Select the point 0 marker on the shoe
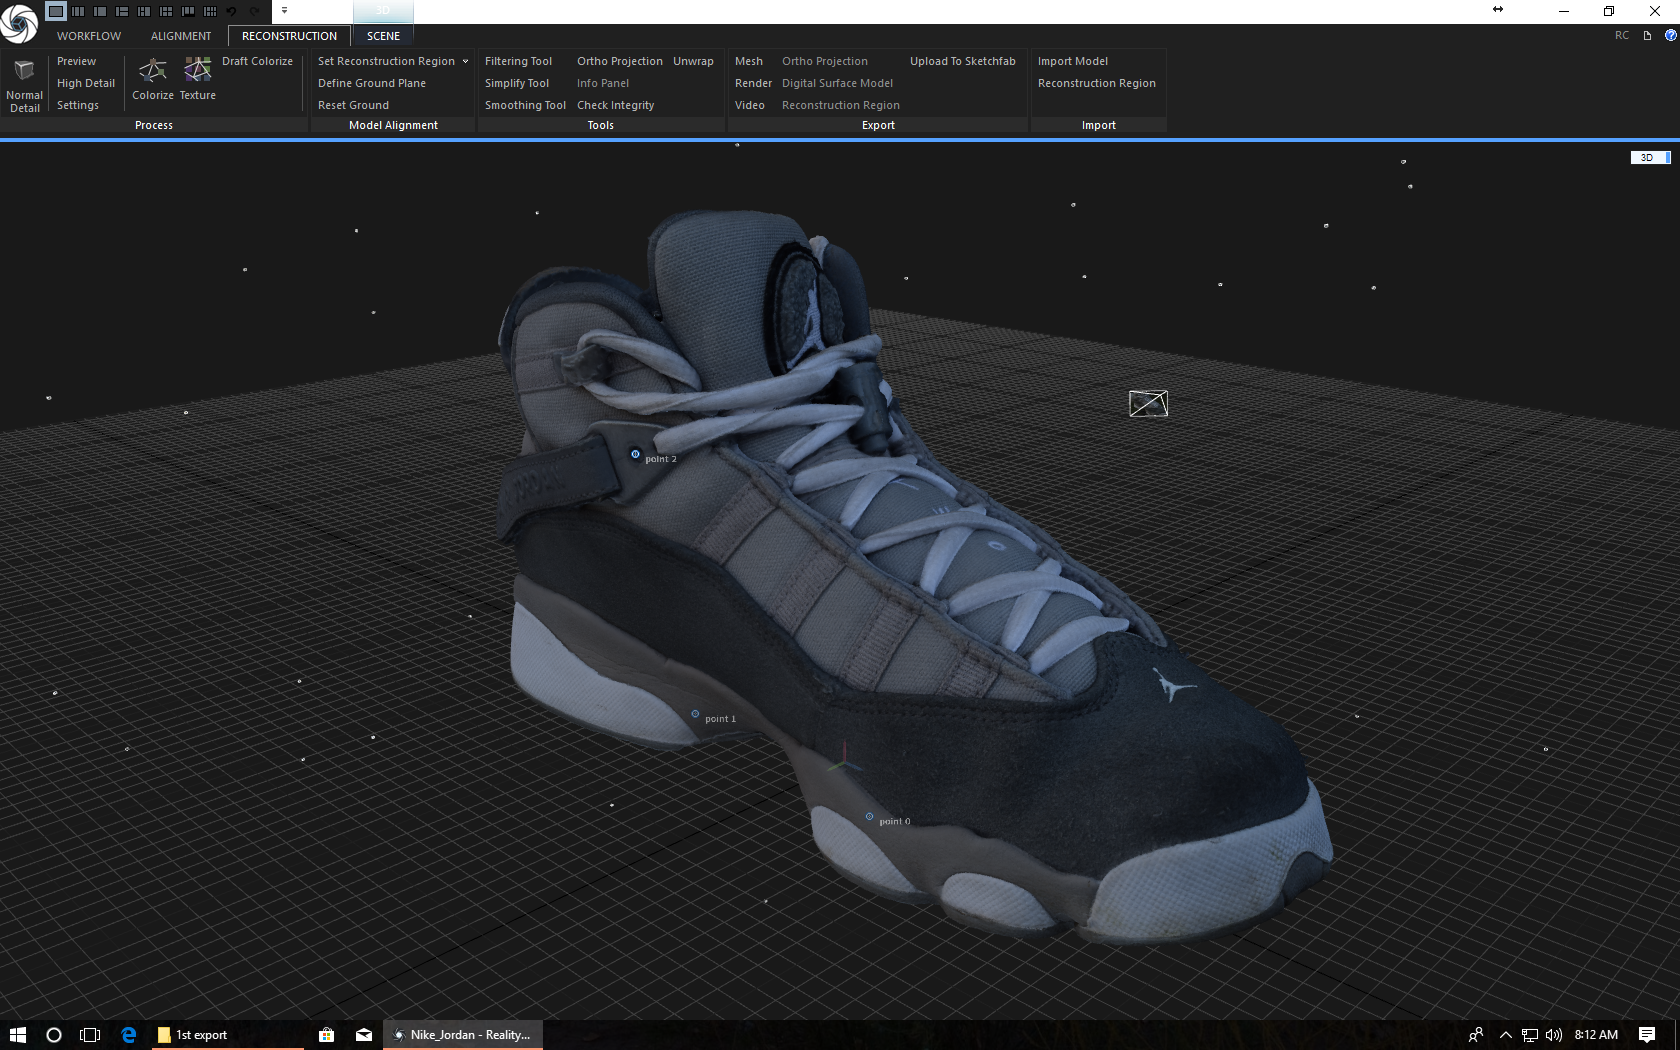 [x=869, y=816]
